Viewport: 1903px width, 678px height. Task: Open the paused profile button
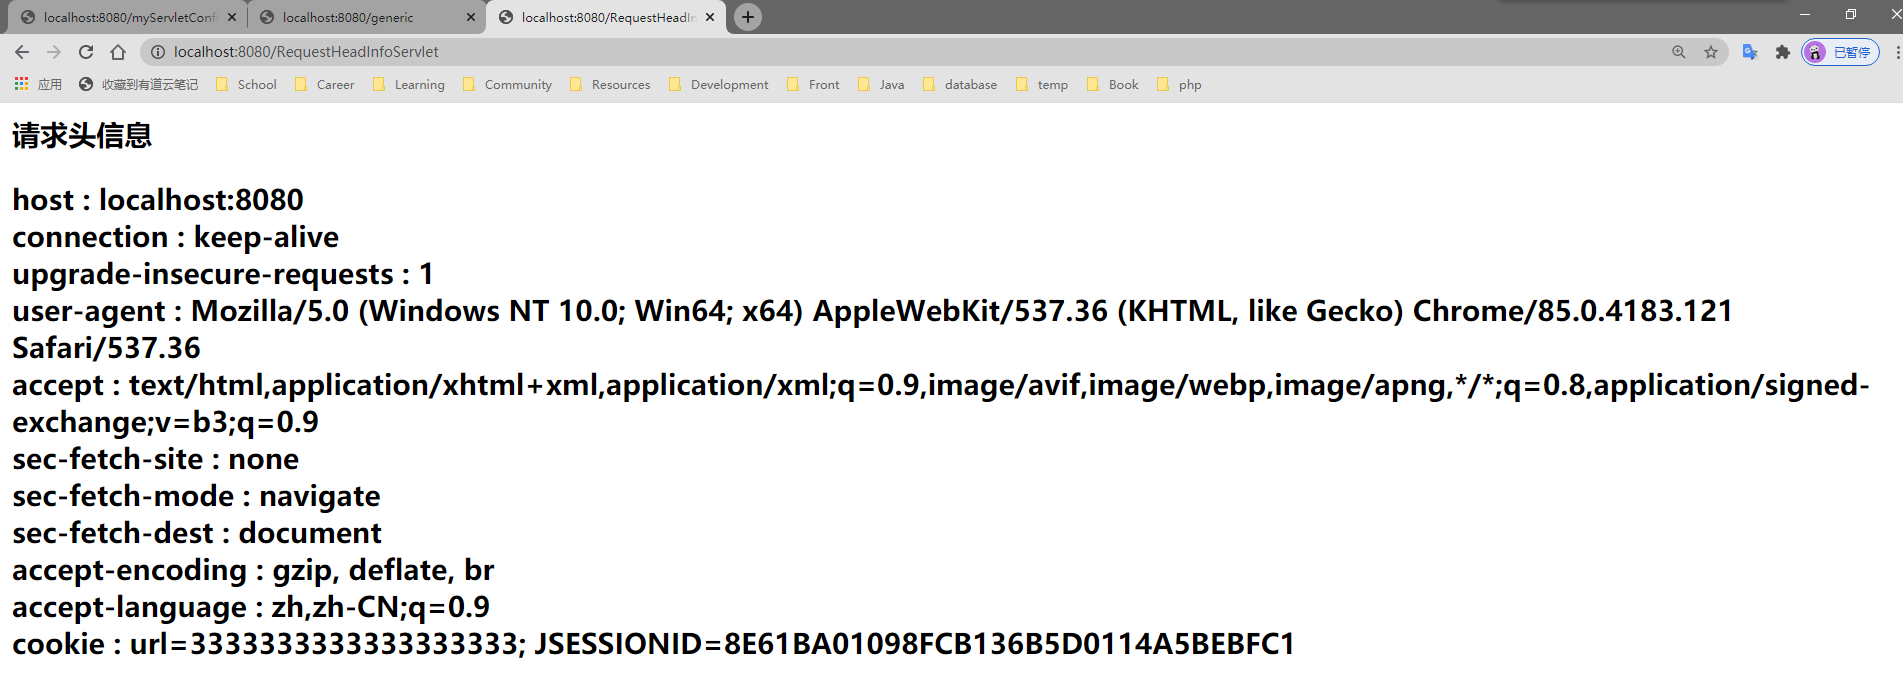1840,52
